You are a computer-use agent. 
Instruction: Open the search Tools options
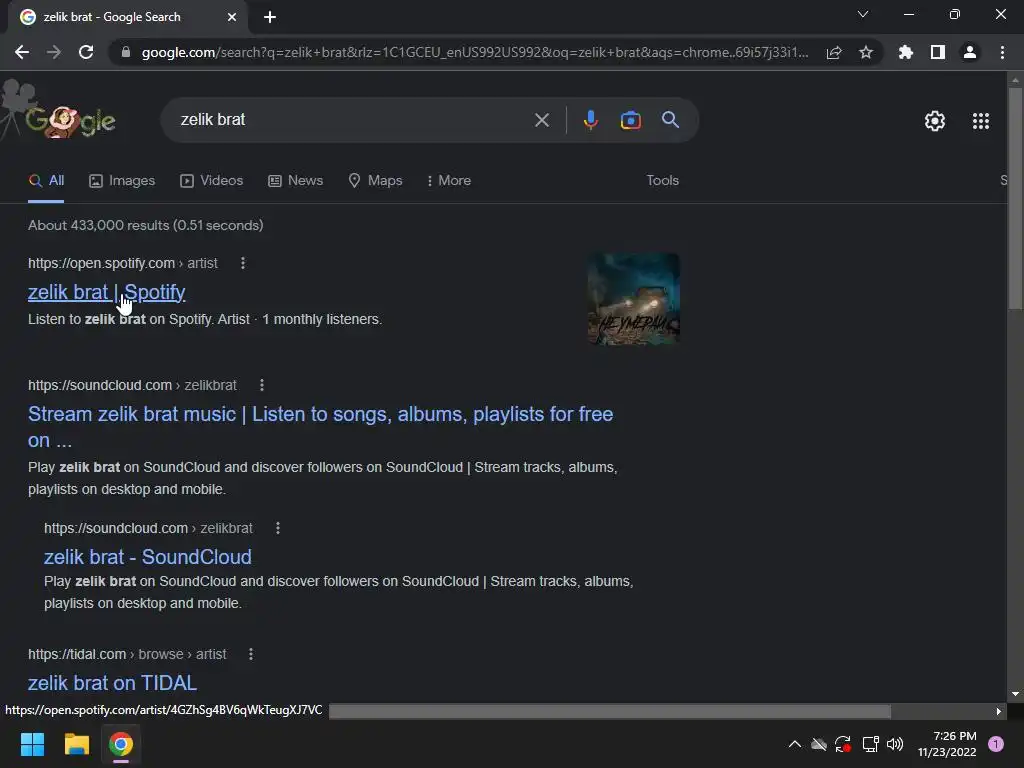(x=662, y=180)
